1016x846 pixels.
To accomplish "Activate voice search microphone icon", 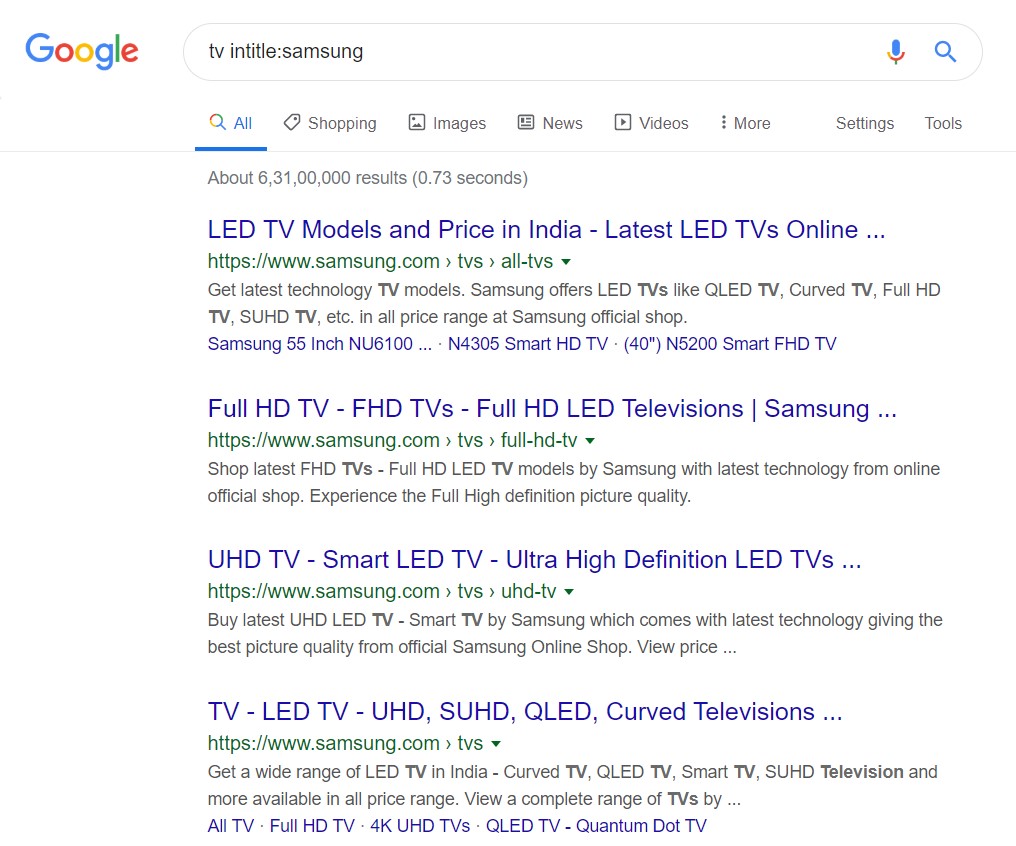I will 895,51.
